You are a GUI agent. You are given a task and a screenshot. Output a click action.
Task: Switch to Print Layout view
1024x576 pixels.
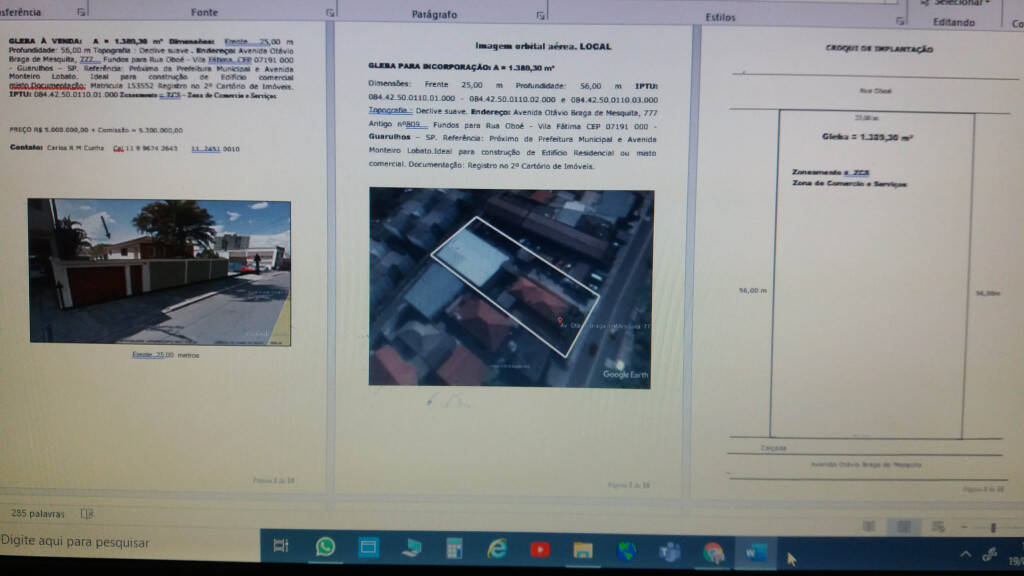(x=903, y=526)
